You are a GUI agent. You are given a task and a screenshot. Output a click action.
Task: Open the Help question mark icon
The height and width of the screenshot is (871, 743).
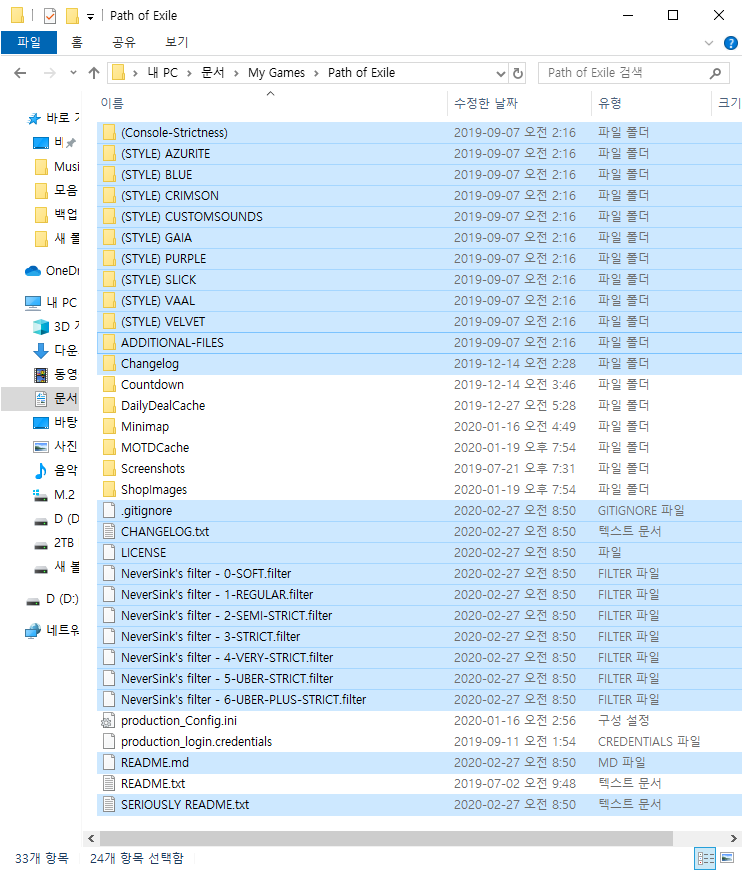click(x=731, y=43)
